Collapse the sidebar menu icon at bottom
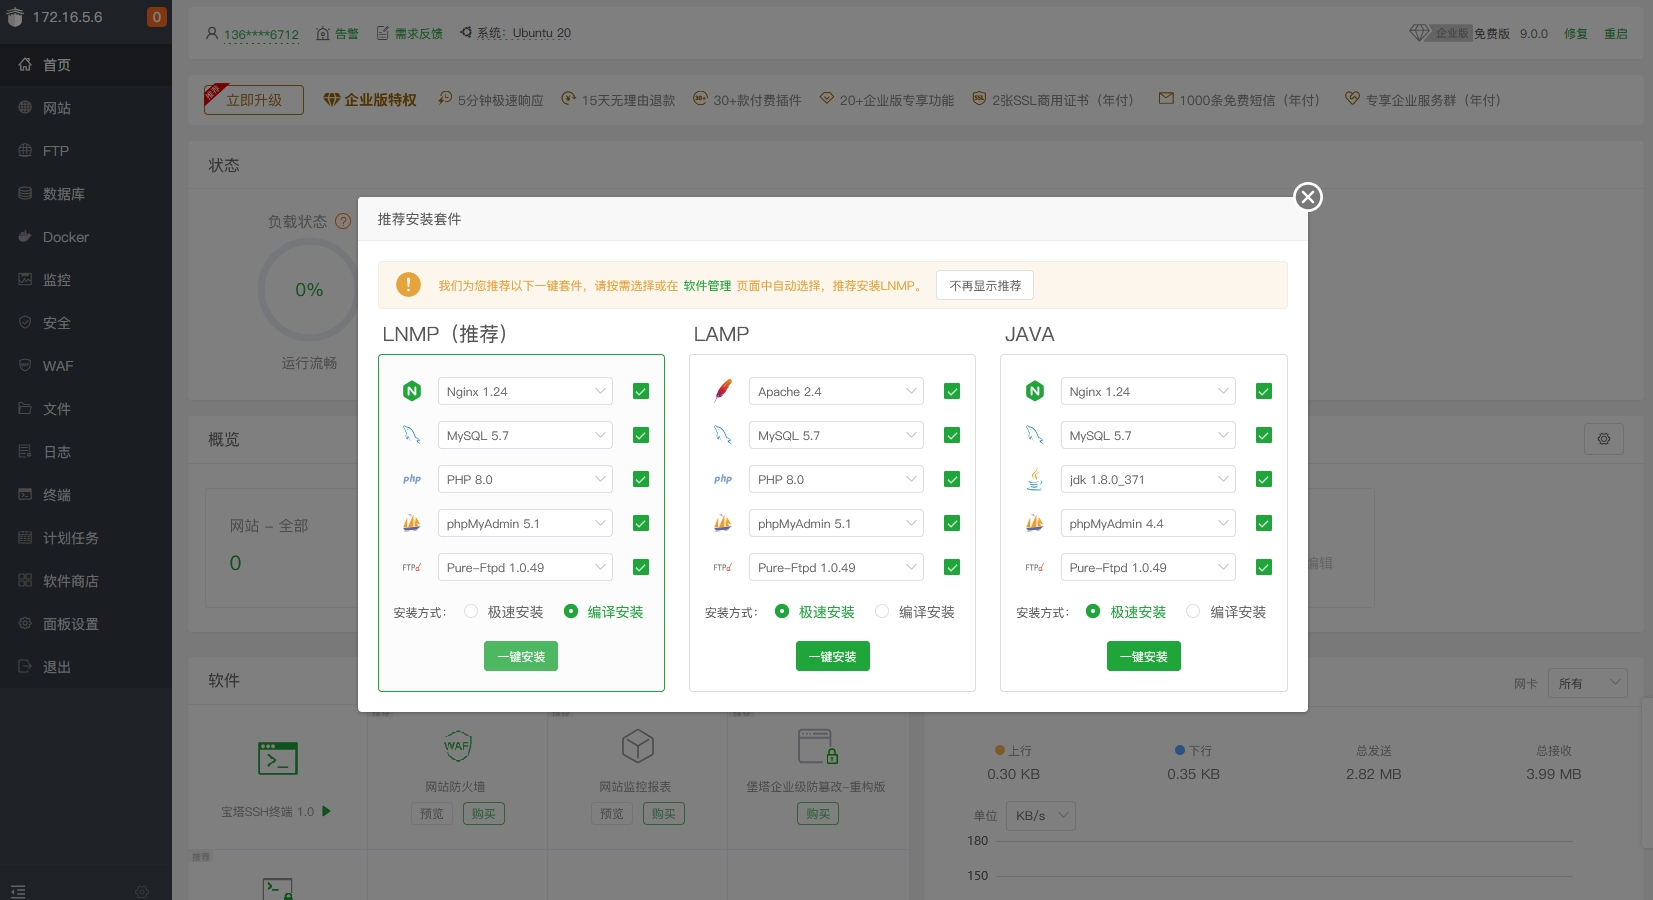This screenshot has width=1653, height=900. click(x=18, y=891)
